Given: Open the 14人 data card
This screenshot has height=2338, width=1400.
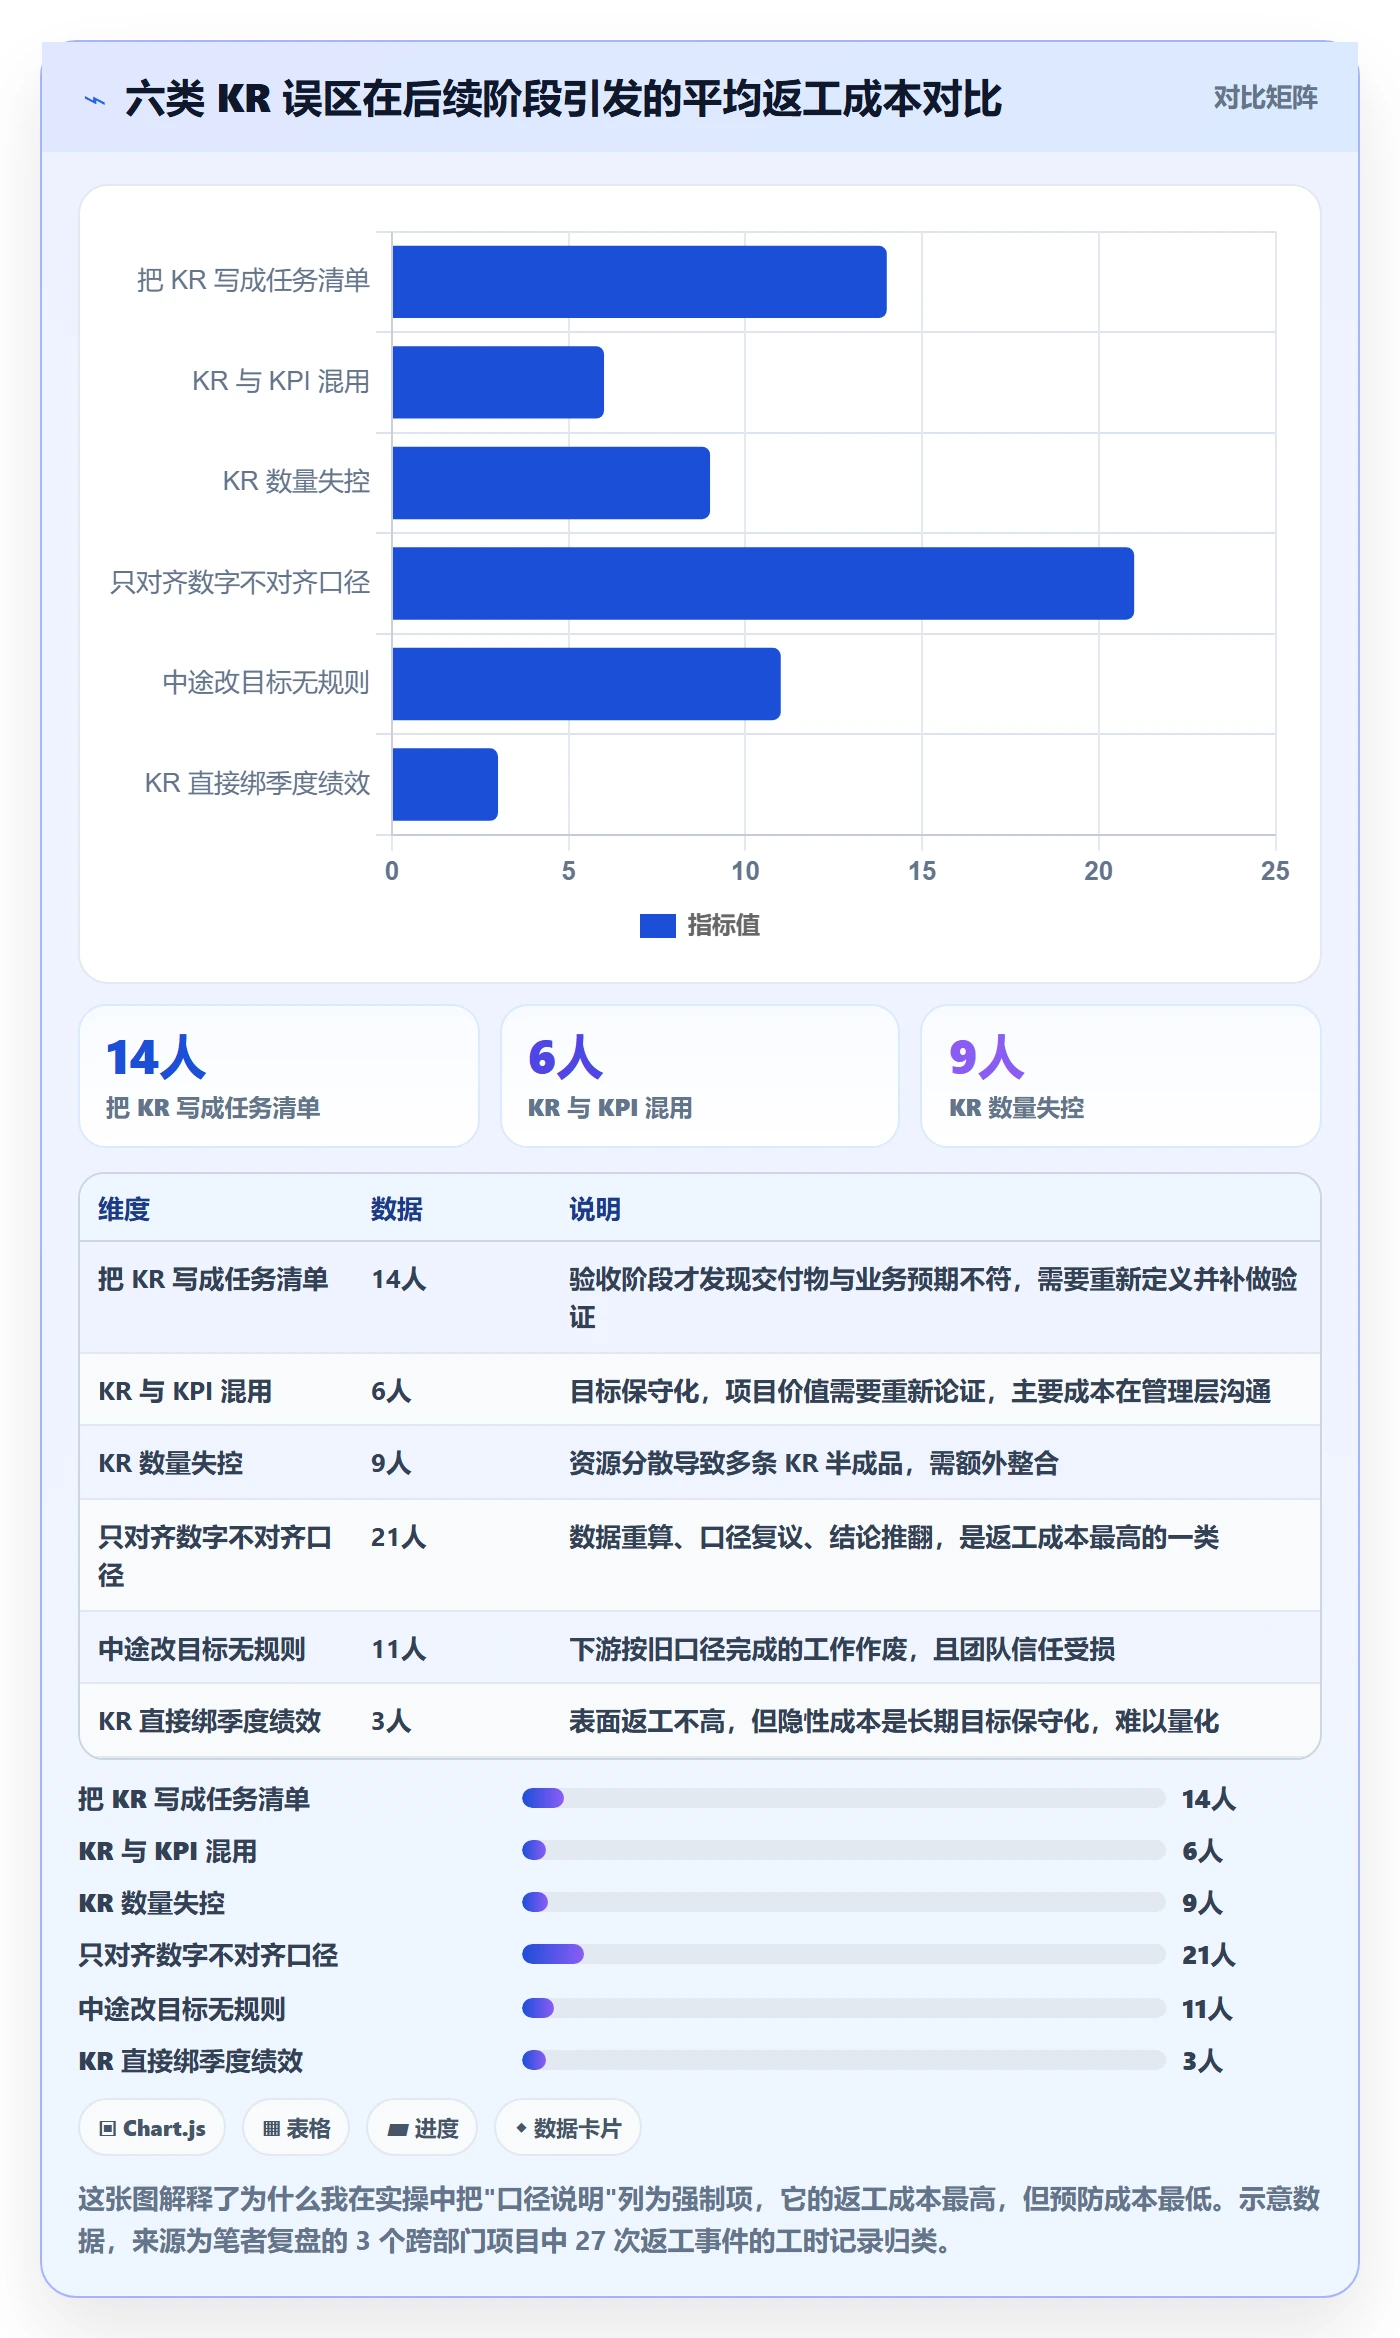Looking at the screenshot, I should (279, 1076).
